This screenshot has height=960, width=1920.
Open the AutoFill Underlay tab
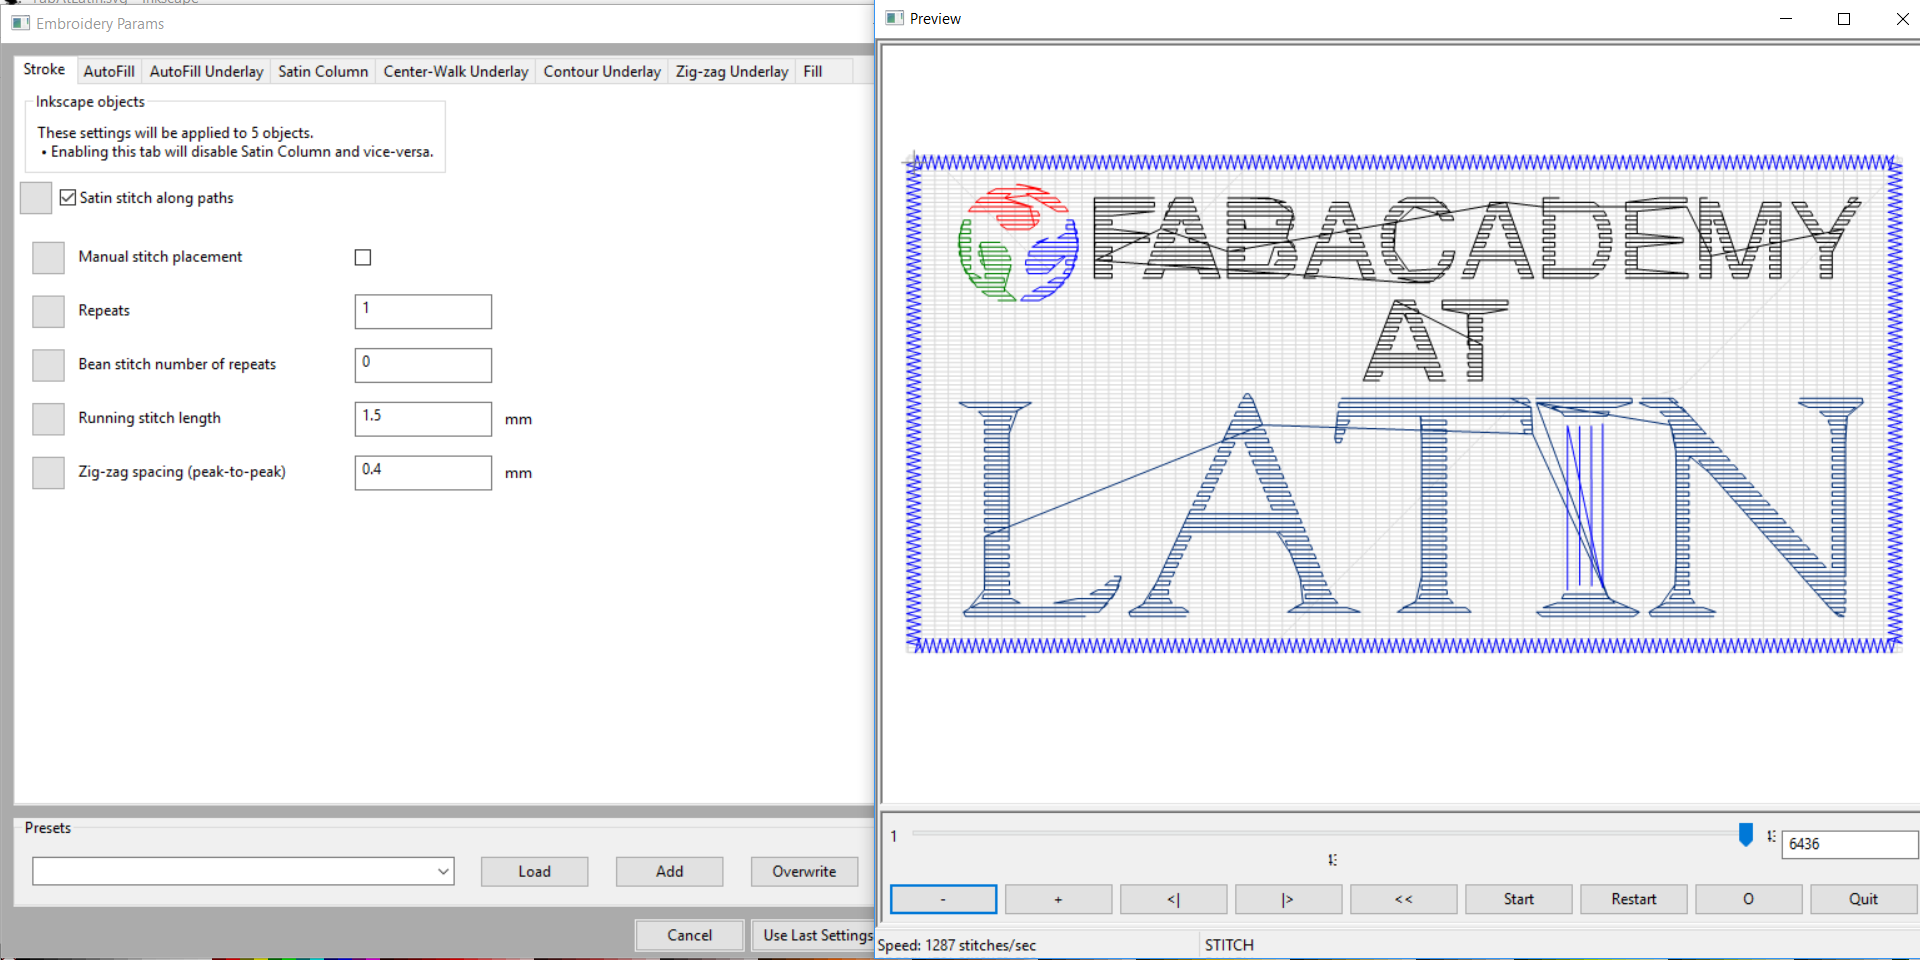[x=207, y=72]
